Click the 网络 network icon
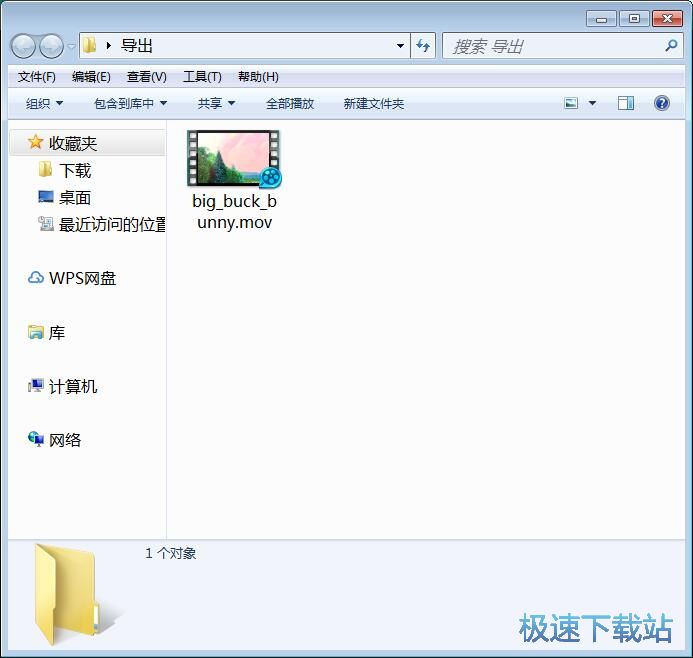Viewport: 693px width, 658px height. click(36, 439)
